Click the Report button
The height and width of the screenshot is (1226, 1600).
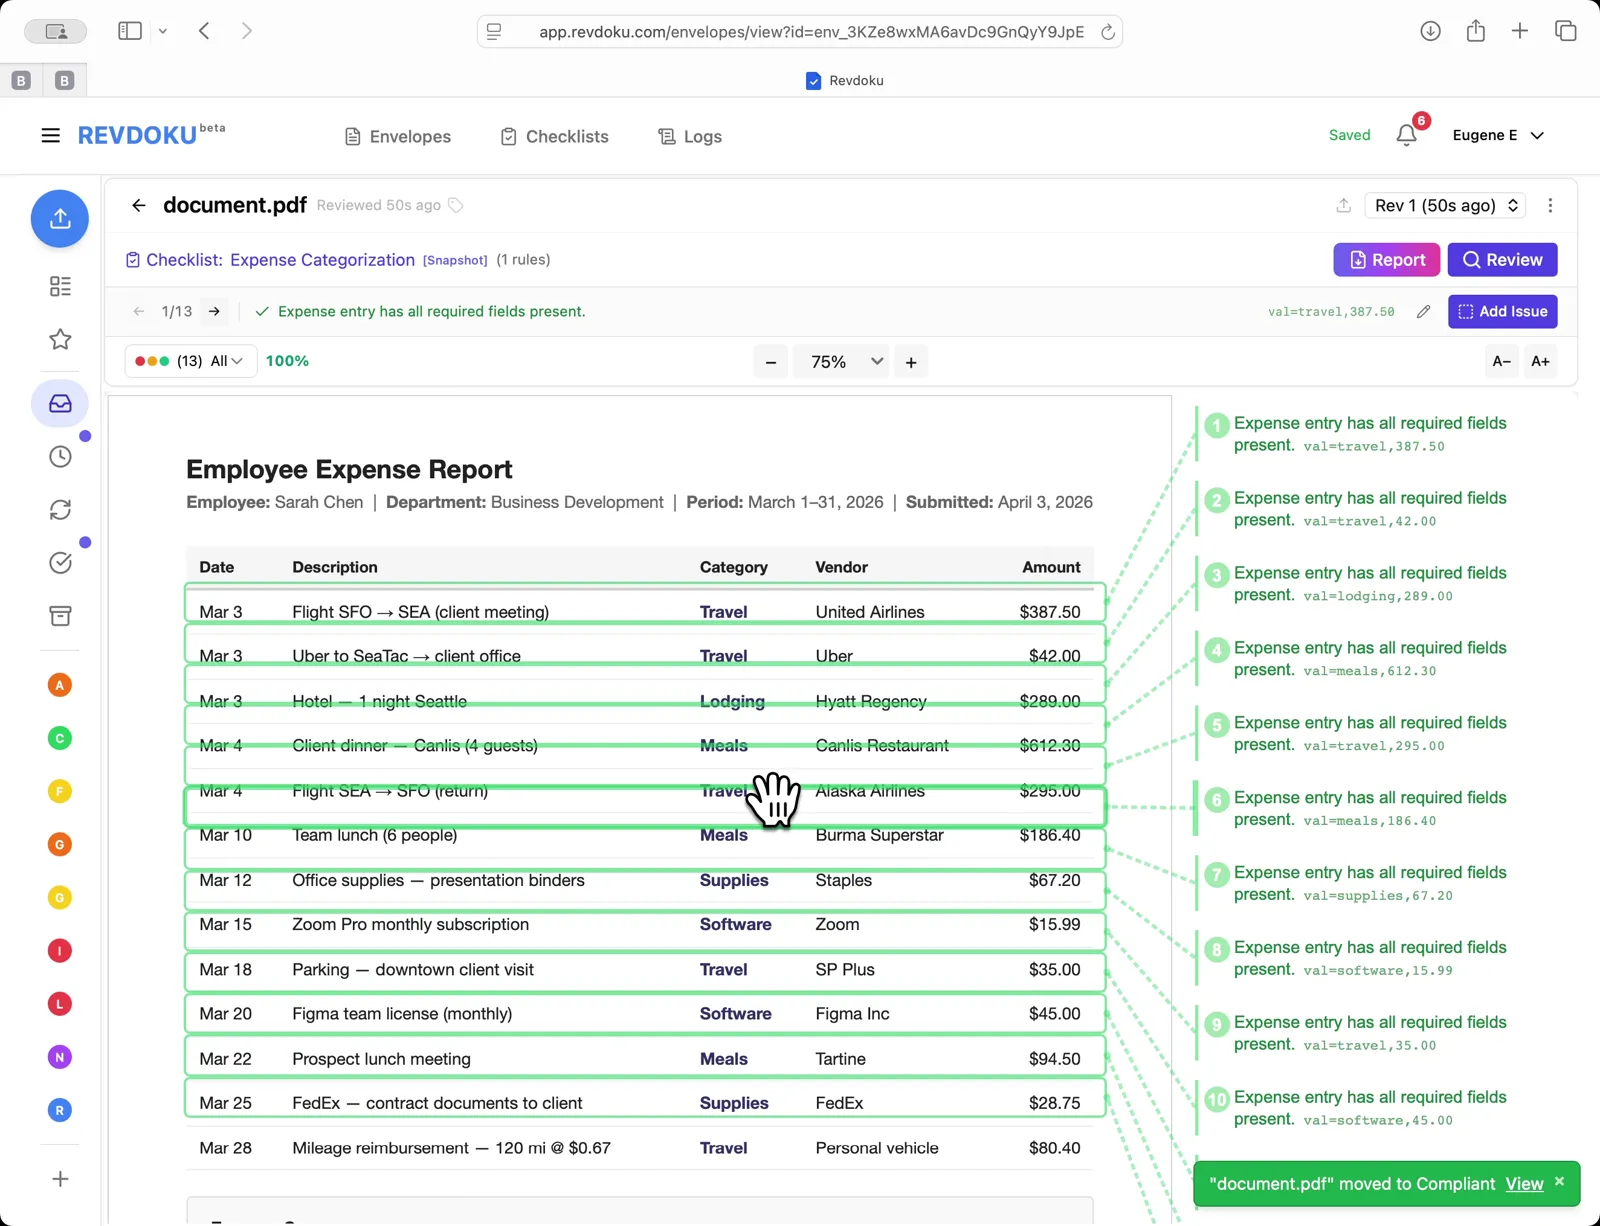coord(1386,260)
